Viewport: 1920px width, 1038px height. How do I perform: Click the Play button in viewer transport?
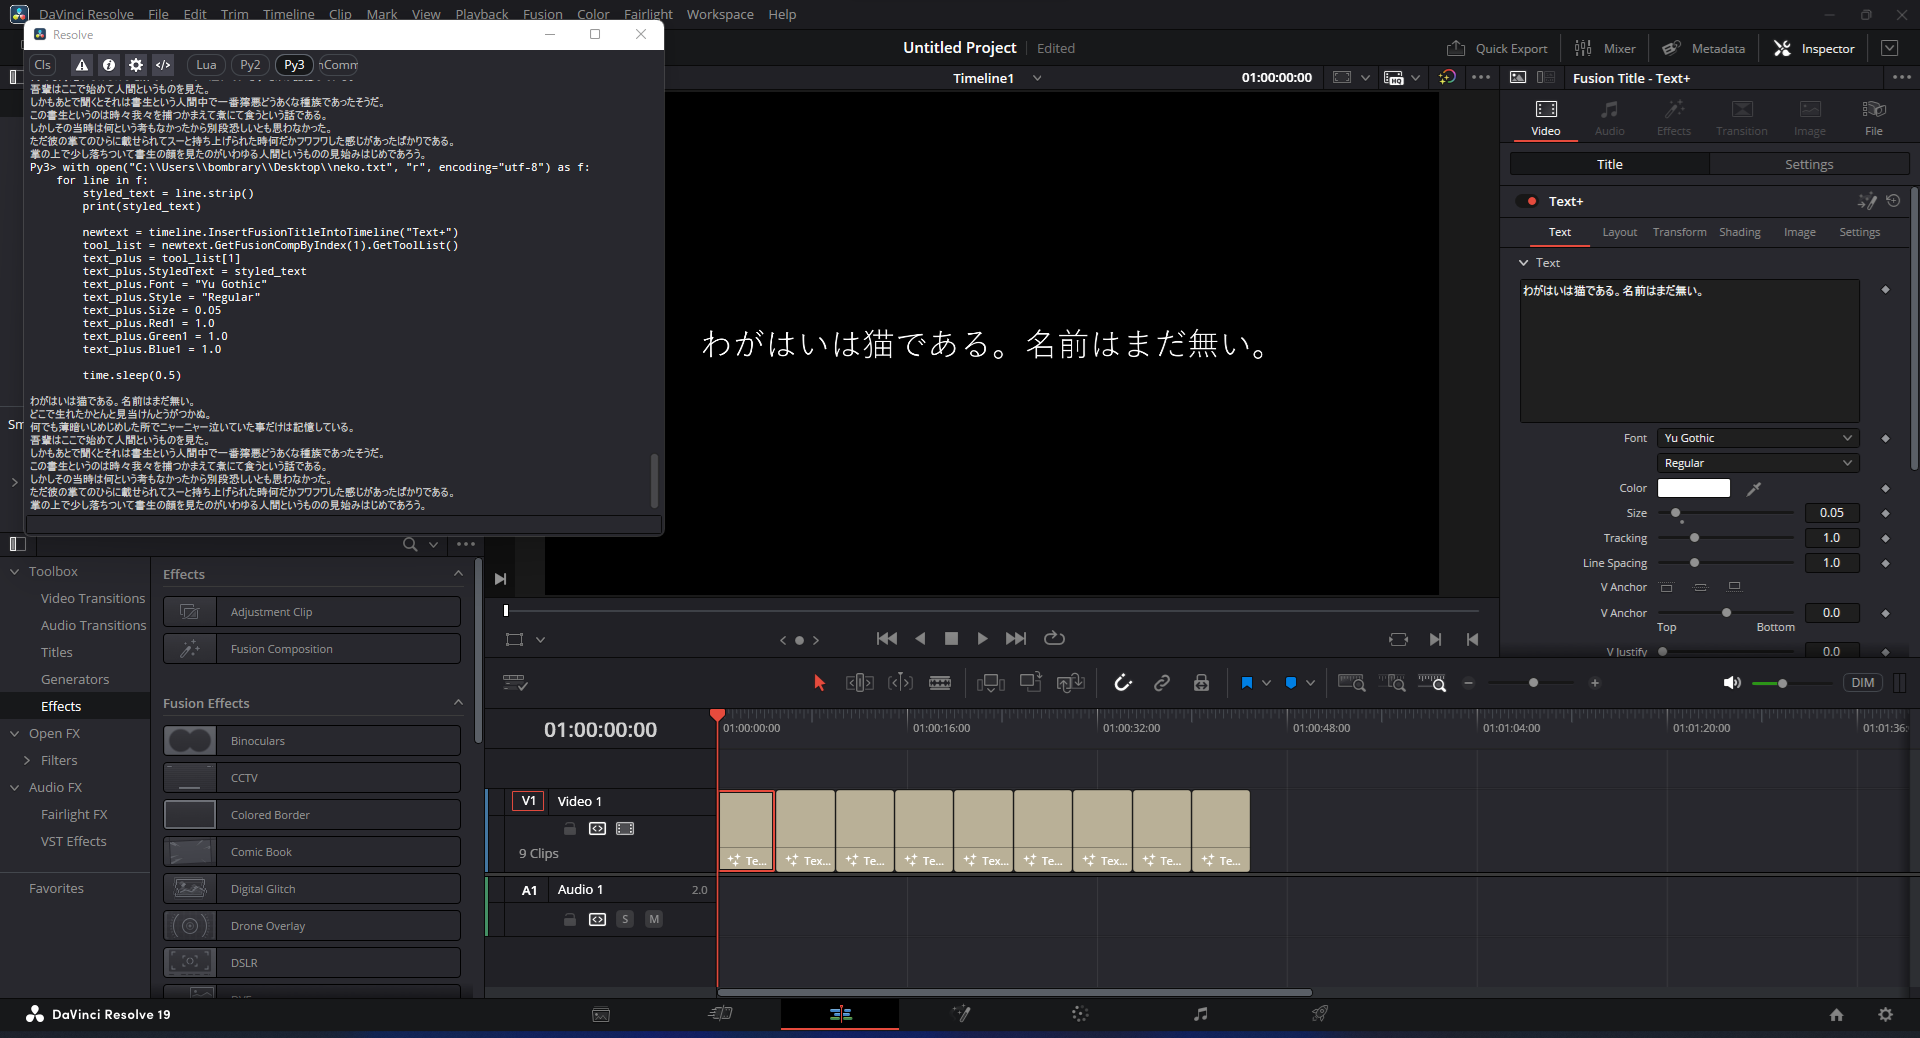click(x=982, y=639)
